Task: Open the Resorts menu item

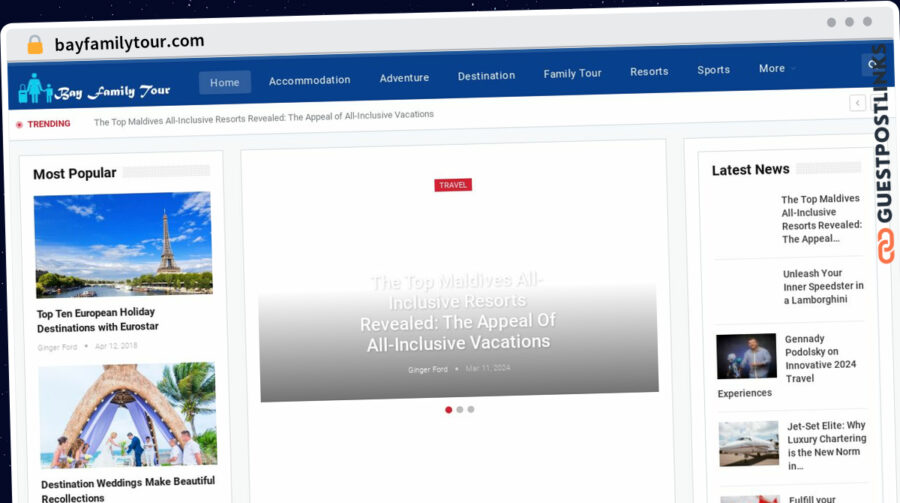Action: coord(649,71)
